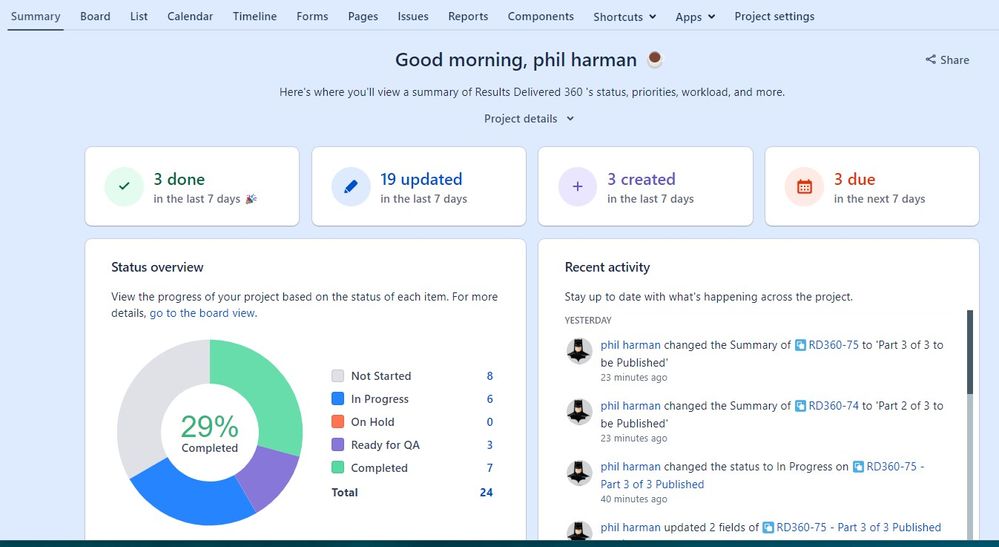The height and width of the screenshot is (547, 999).
Task: Open the Reports tab
Action: coord(468,17)
